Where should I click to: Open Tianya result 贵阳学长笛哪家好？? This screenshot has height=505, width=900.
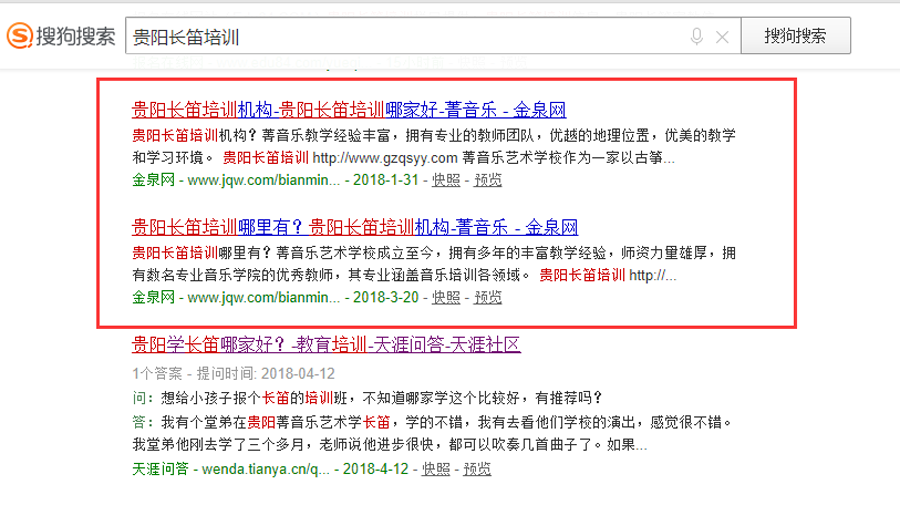[x=326, y=344]
